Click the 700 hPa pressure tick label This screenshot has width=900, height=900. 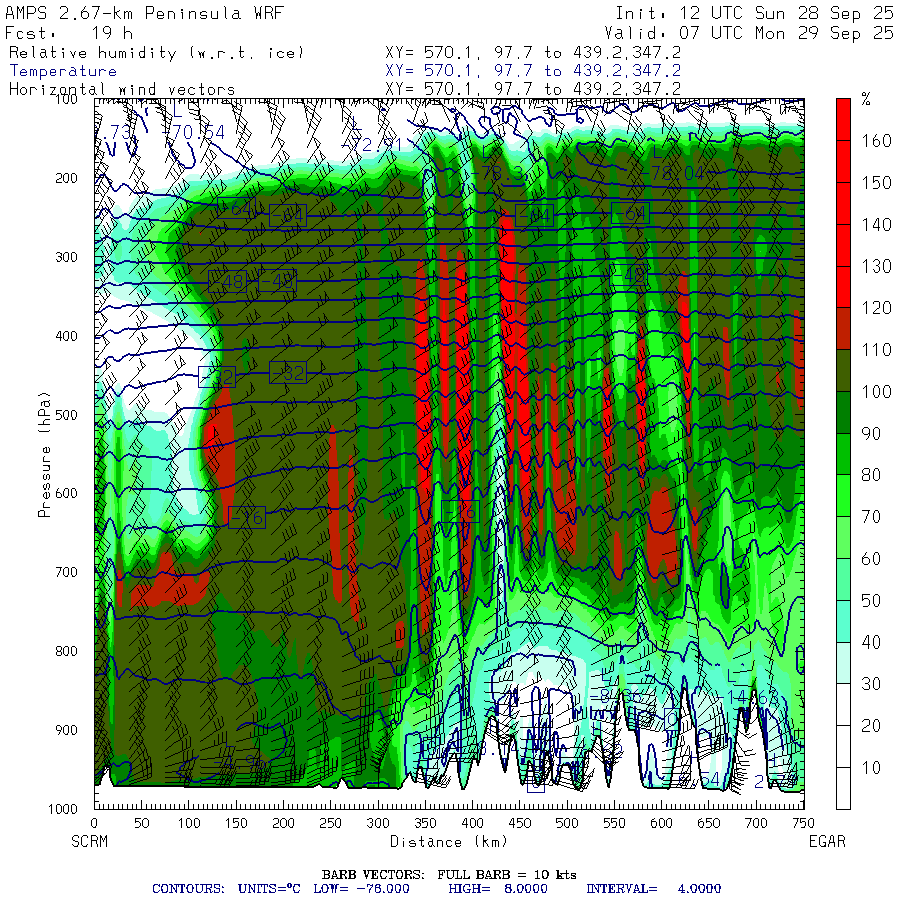[x=67, y=572]
